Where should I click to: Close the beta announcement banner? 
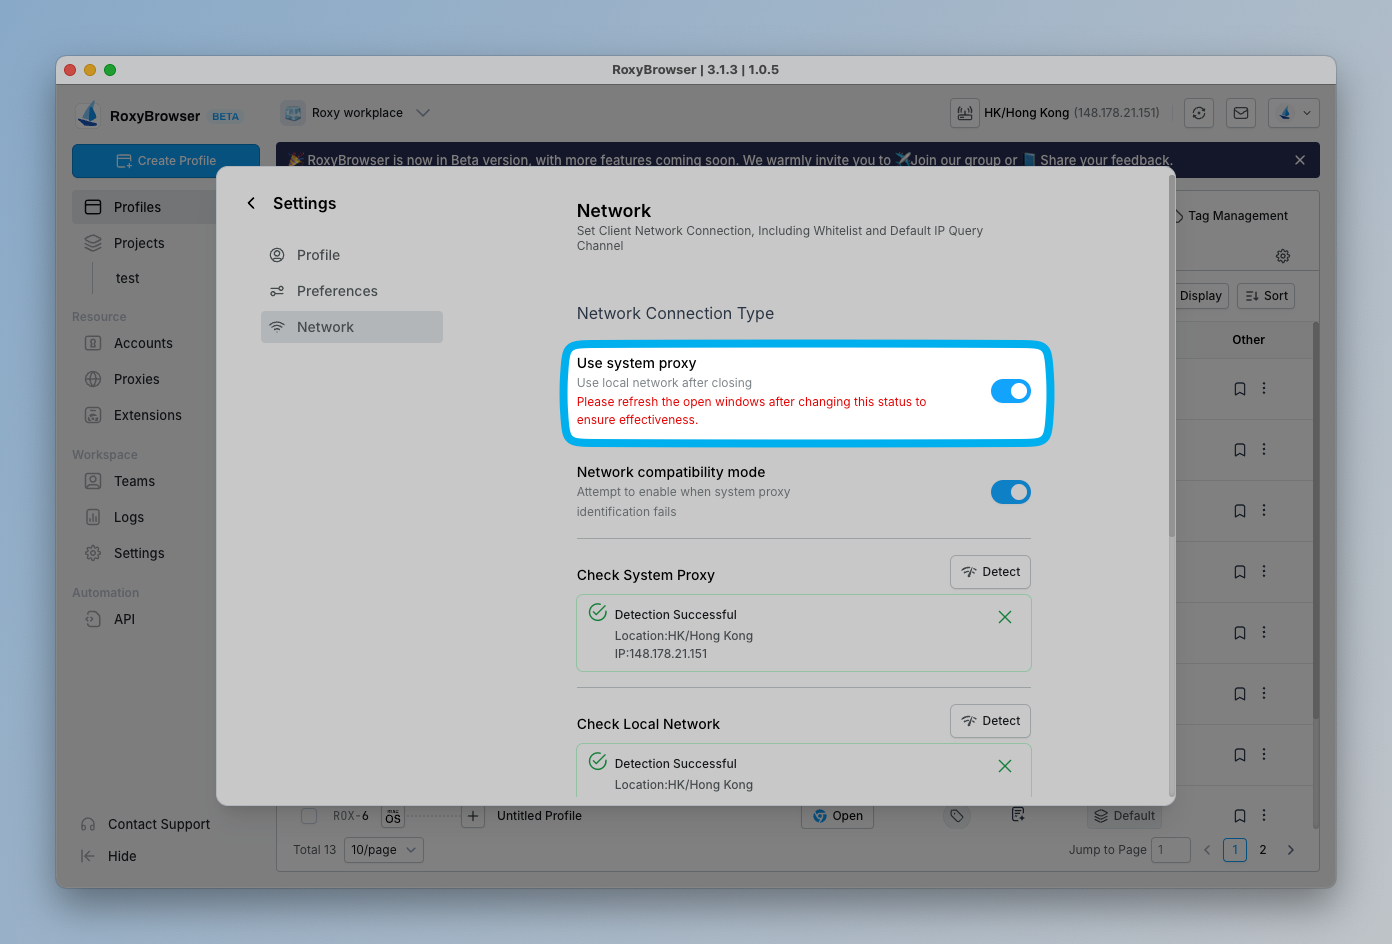pyautogui.click(x=1300, y=160)
